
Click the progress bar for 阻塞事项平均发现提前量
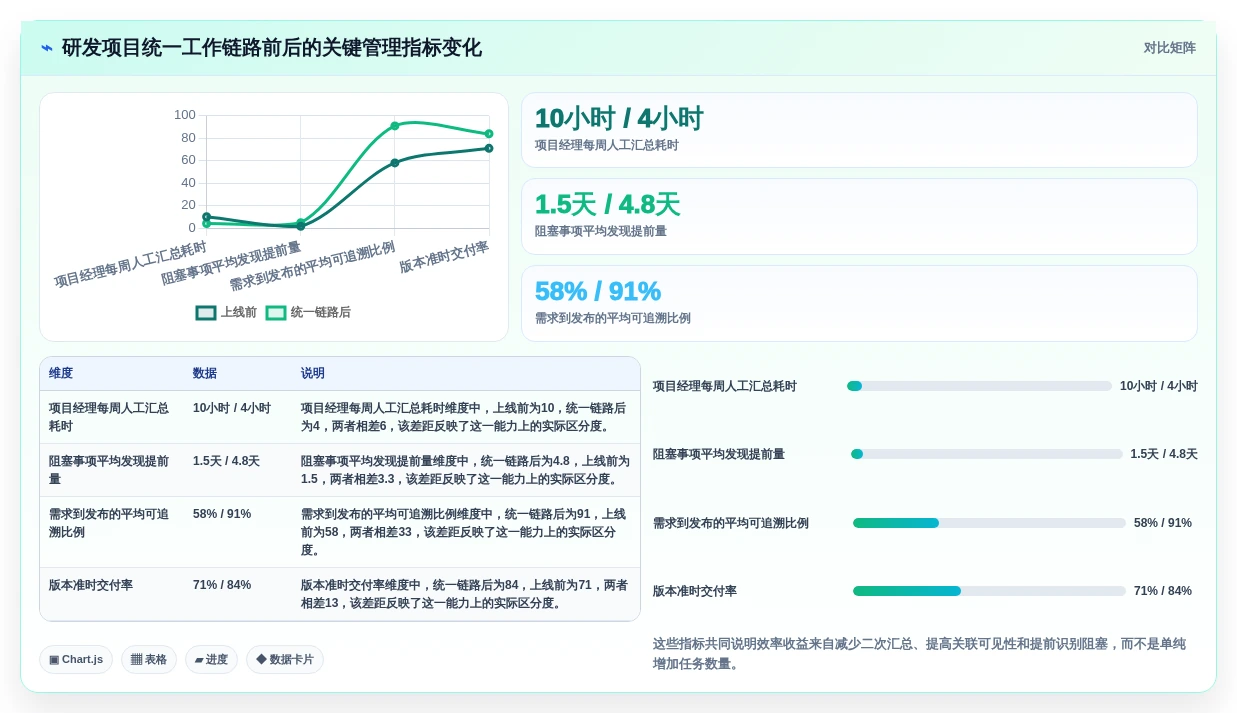tap(987, 454)
